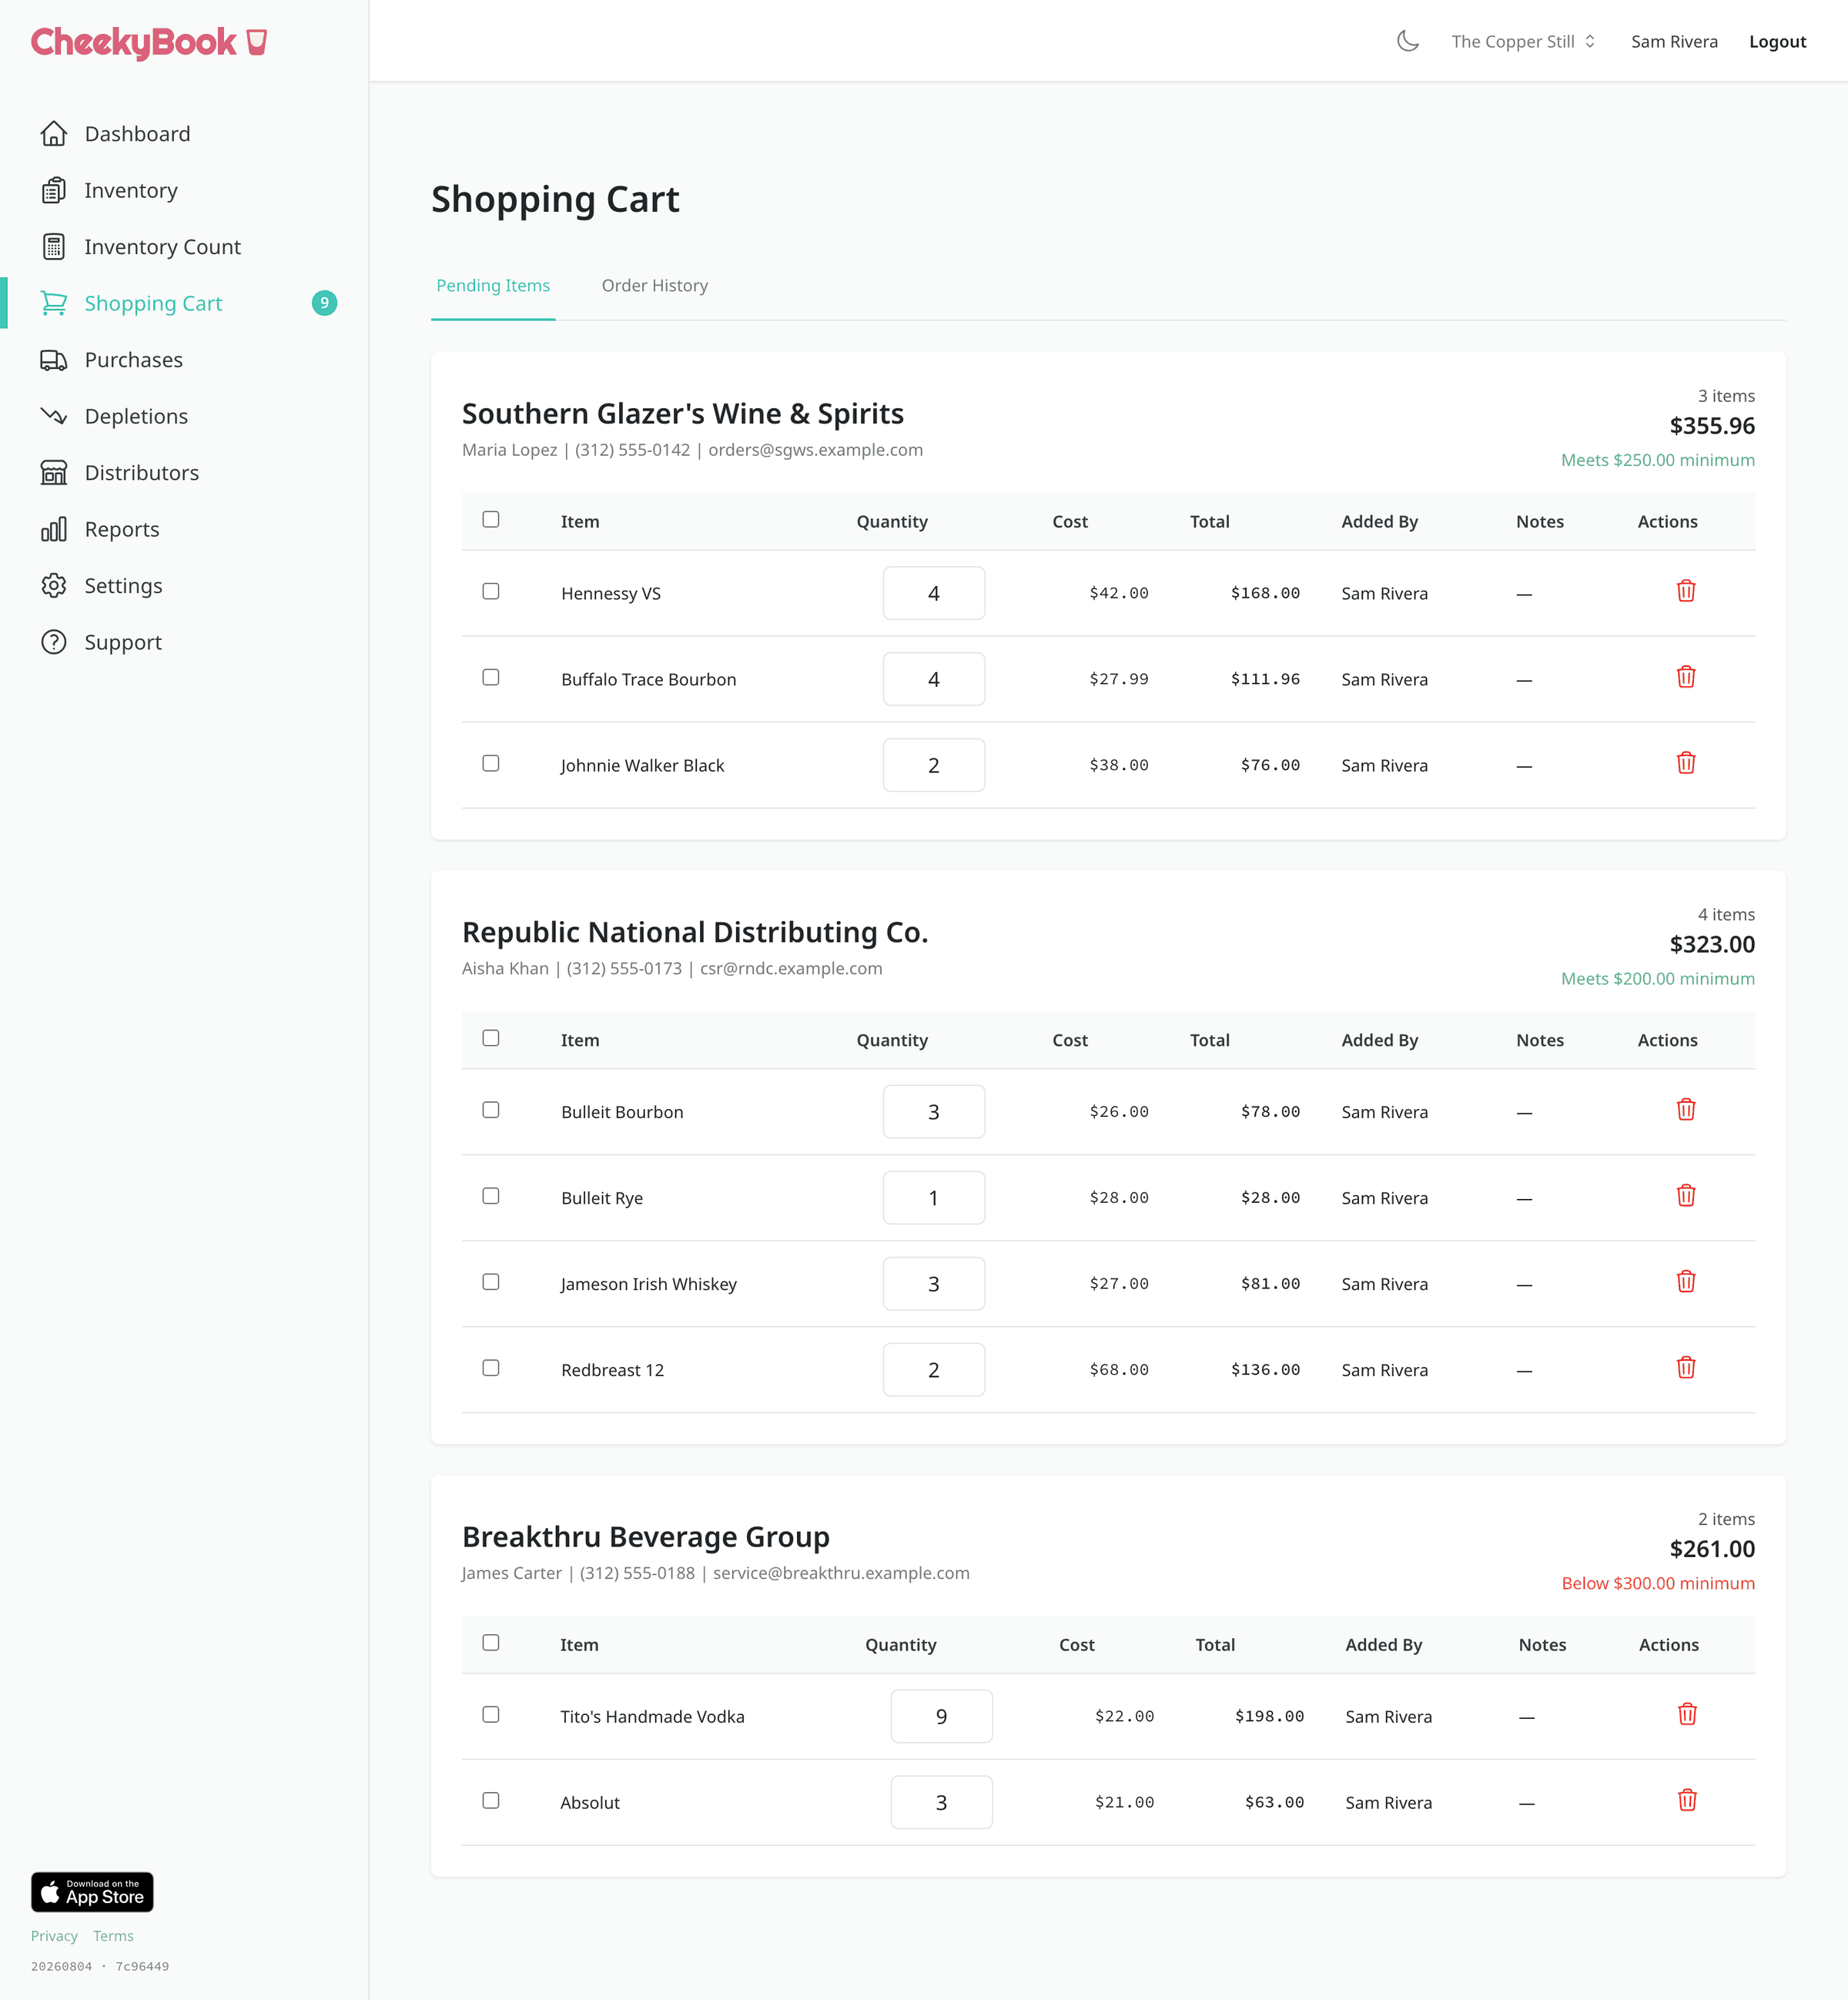Select all Republic National items checkbox
Viewport: 1848px width, 2000px height.
click(491, 1038)
